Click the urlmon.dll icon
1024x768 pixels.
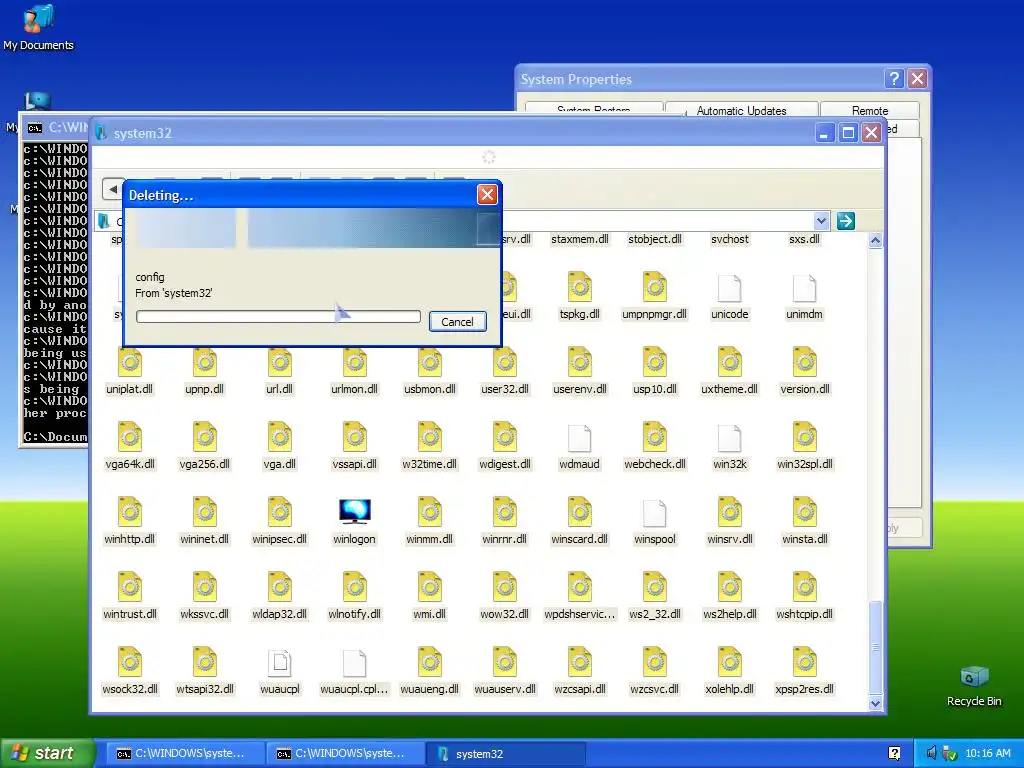click(x=355, y=362)
